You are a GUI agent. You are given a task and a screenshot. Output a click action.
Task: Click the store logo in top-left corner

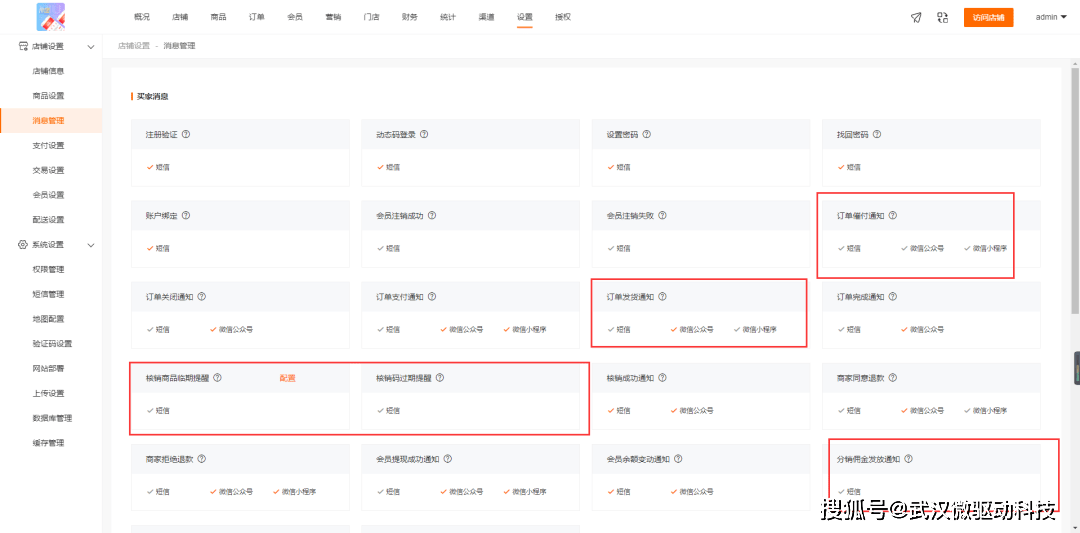51,17
